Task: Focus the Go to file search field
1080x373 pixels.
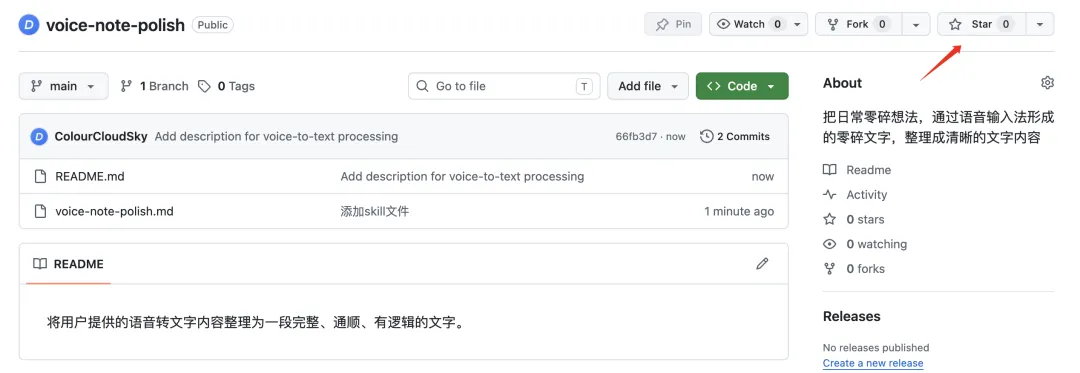Action: pyautogui.click(x=503, y=86)
